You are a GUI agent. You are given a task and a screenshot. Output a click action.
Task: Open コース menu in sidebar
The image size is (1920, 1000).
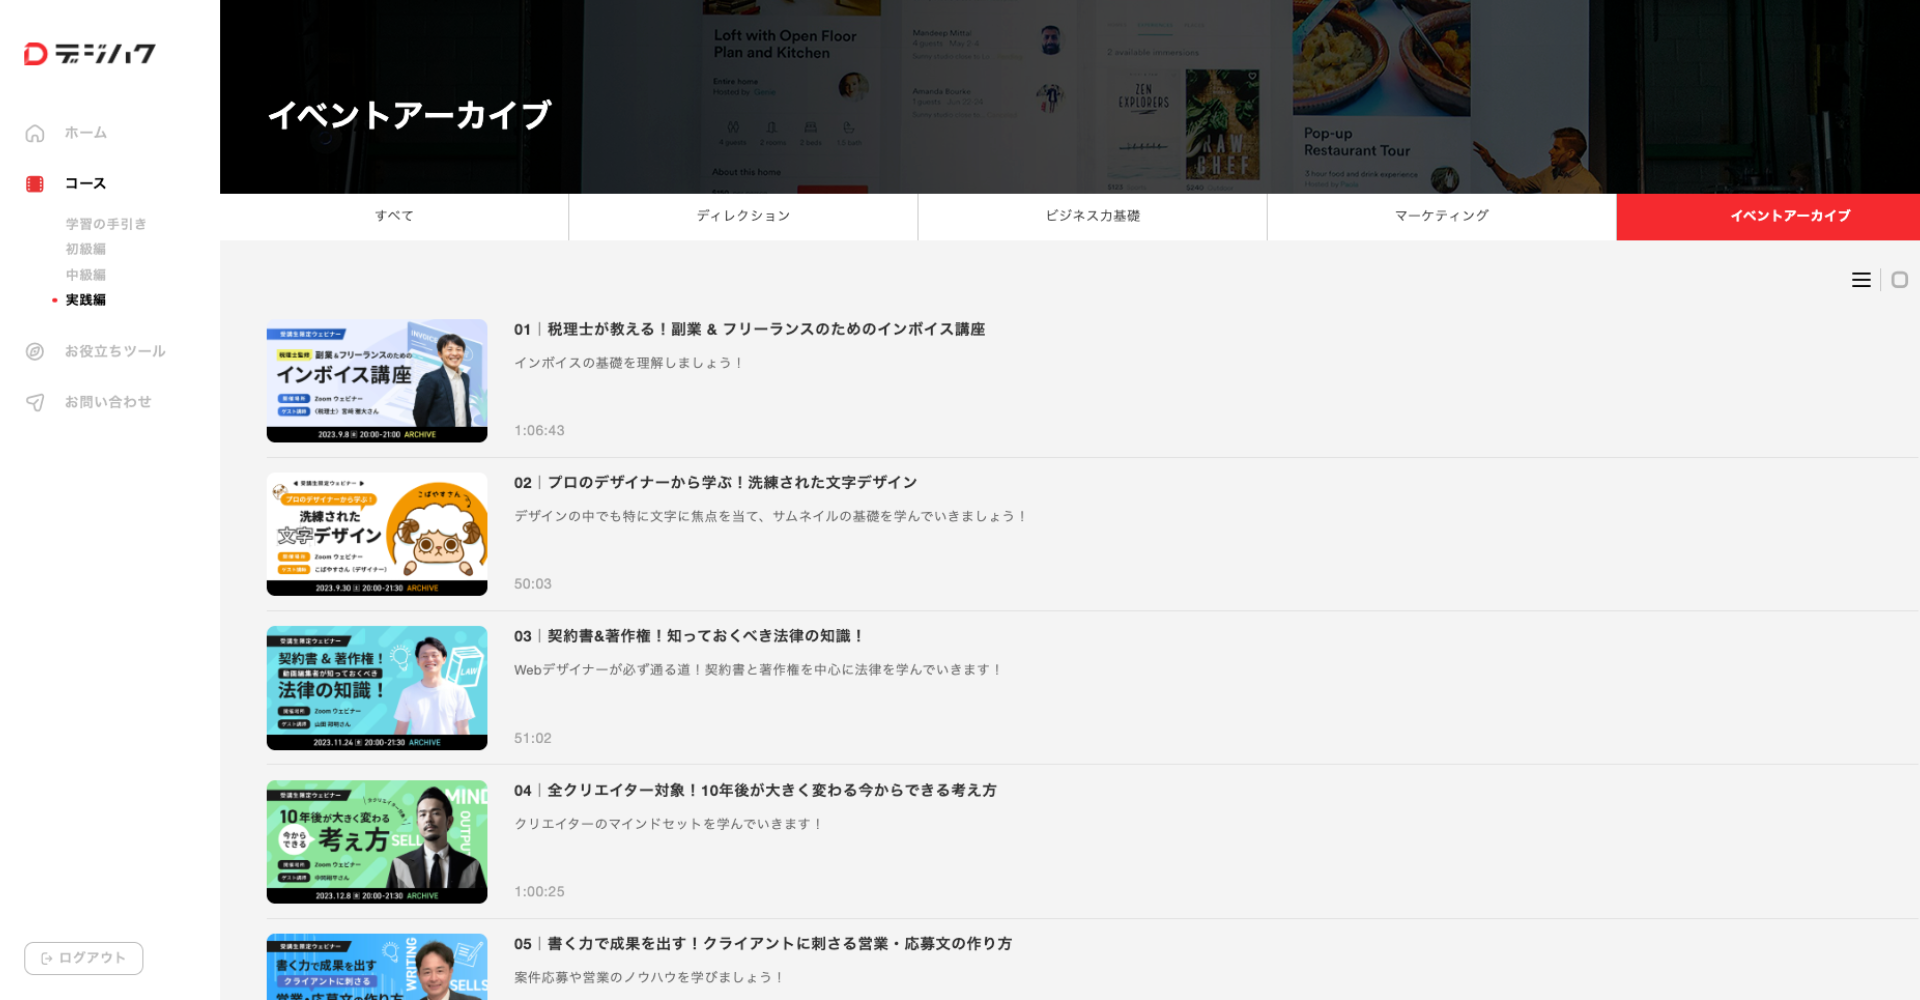pos(86,184)
